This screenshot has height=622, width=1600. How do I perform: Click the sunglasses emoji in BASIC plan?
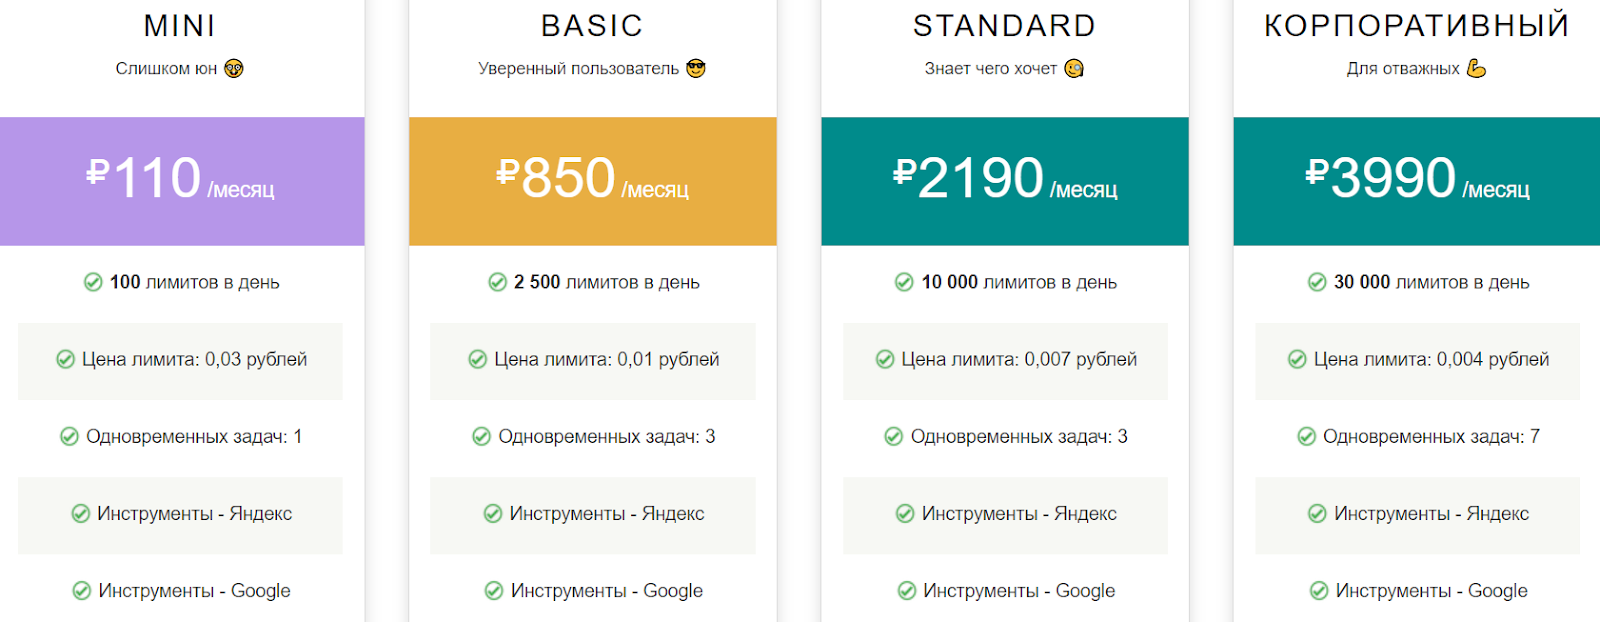pos(696,69)
